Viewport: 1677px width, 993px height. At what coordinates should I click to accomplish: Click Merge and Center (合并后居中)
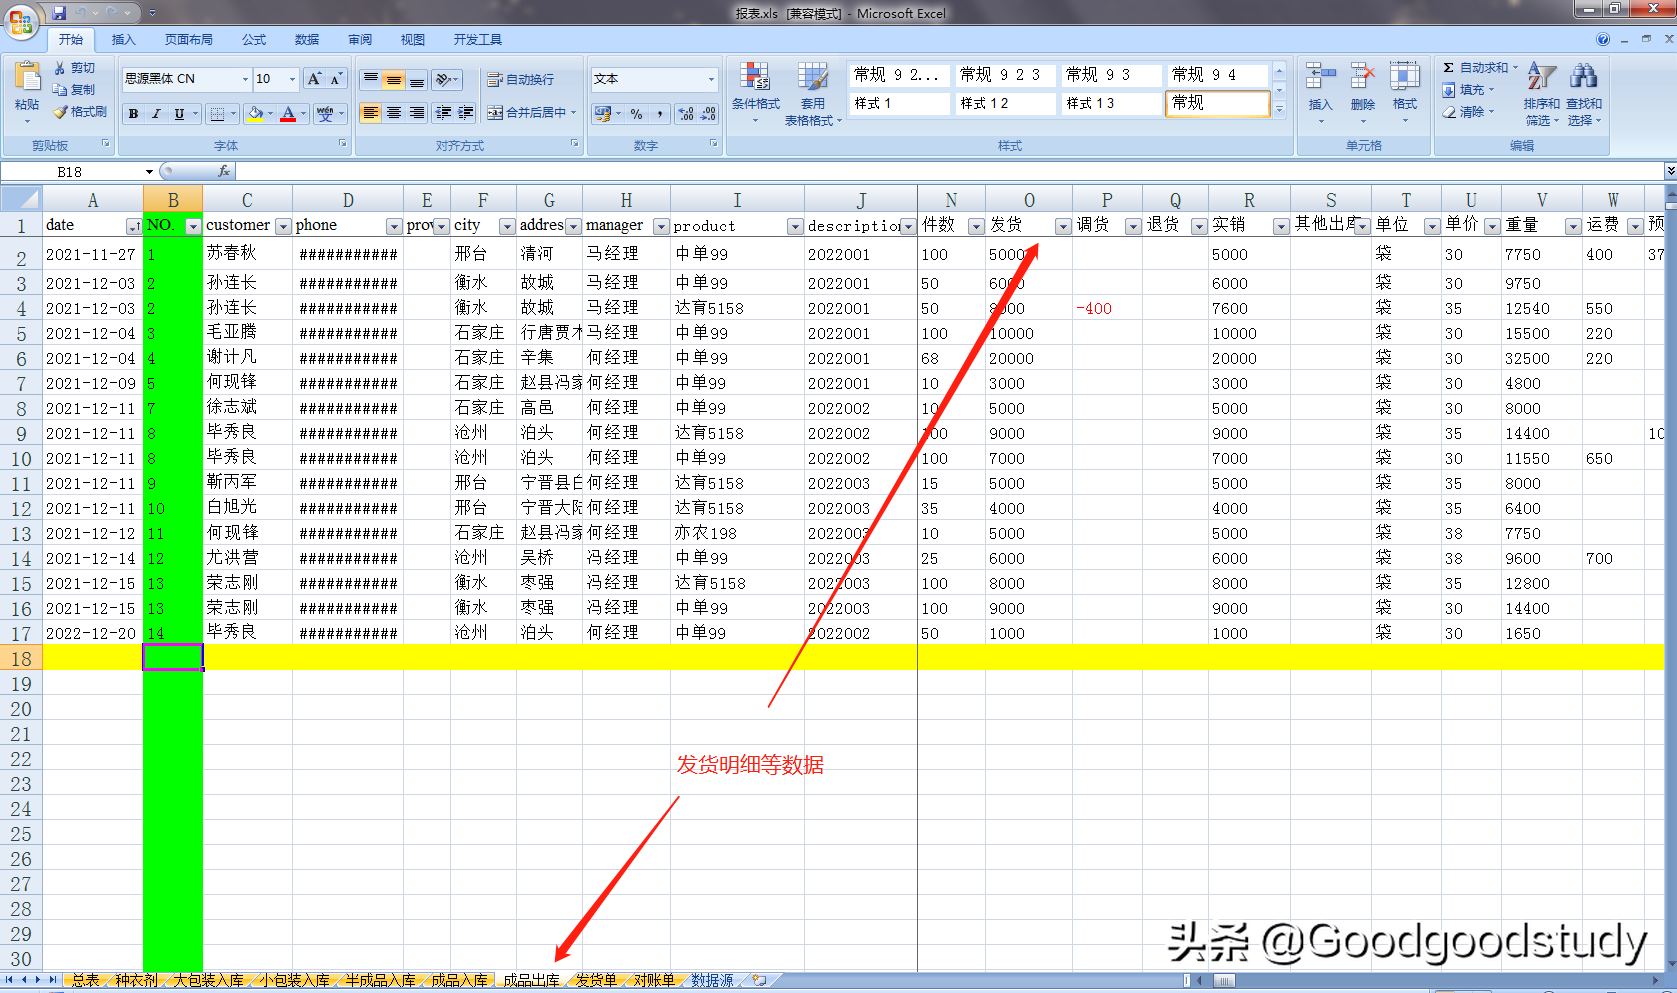(x=532, y=113)
